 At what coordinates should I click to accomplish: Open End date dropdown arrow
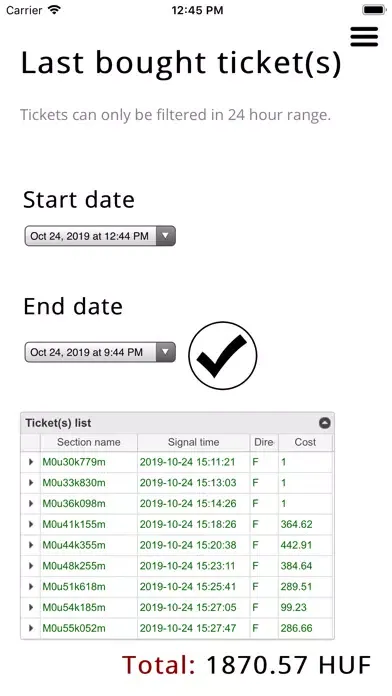165,352
